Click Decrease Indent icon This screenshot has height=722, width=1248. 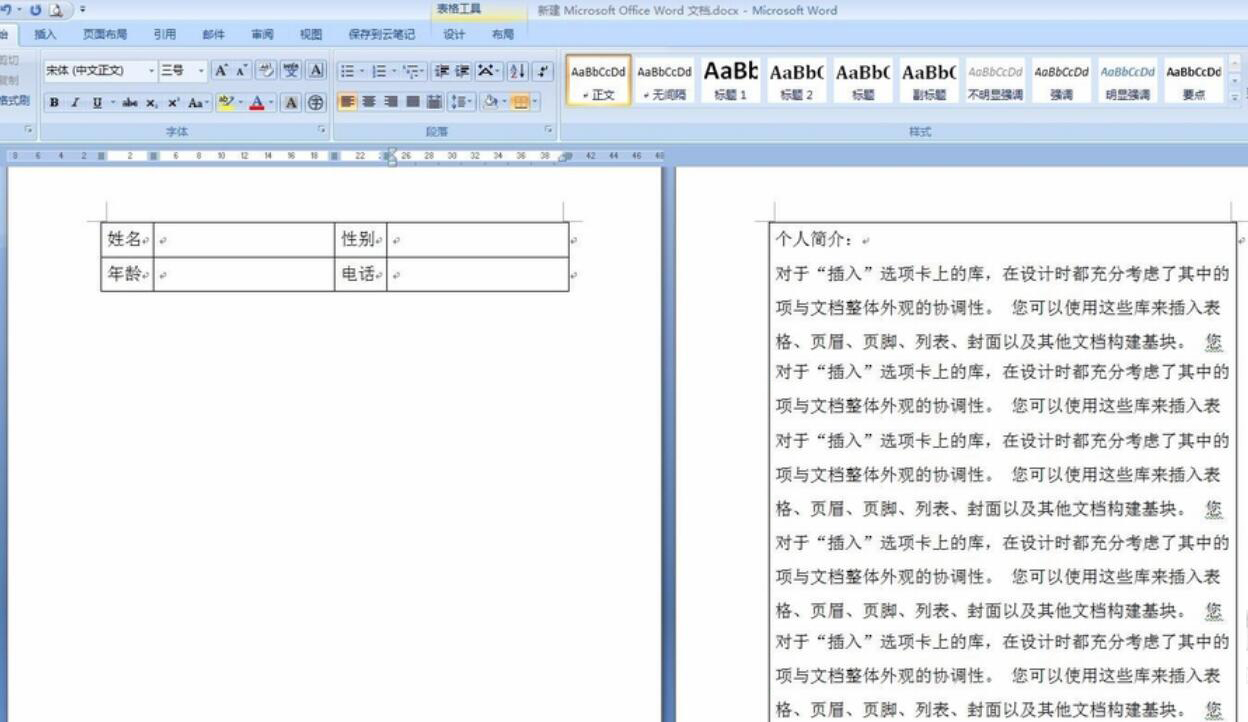pyautogui.click(x=442, y=71)
